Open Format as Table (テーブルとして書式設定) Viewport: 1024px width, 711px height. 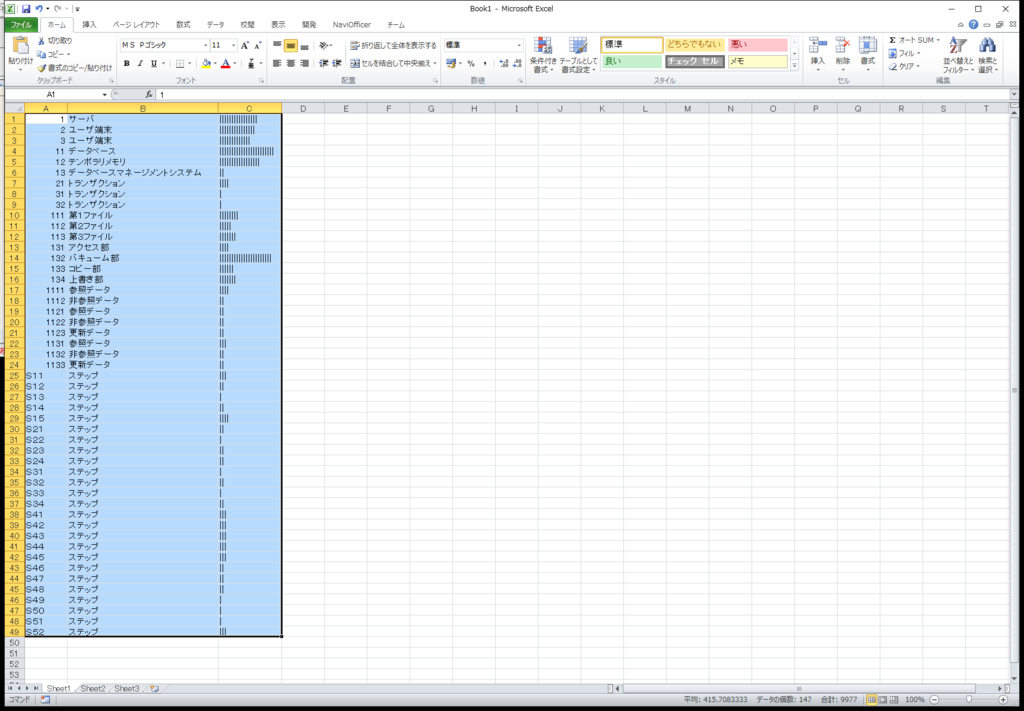point(578,55)
